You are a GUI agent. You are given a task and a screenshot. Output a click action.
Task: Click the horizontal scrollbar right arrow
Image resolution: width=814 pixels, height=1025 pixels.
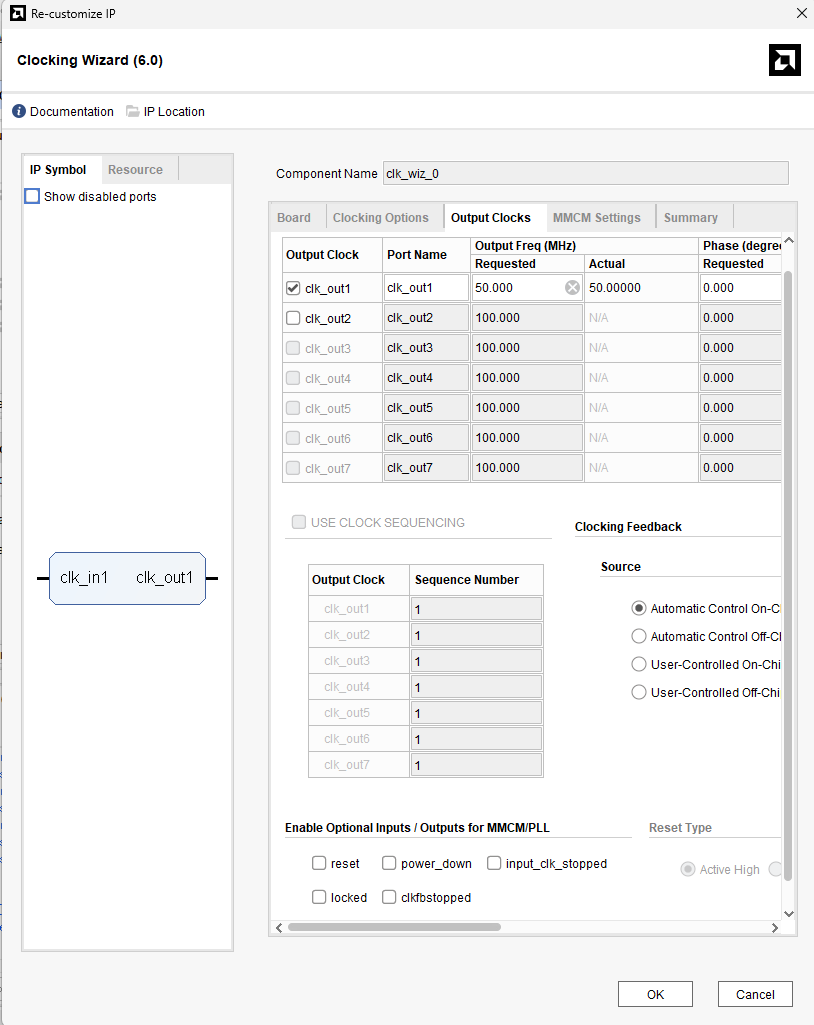774,927
